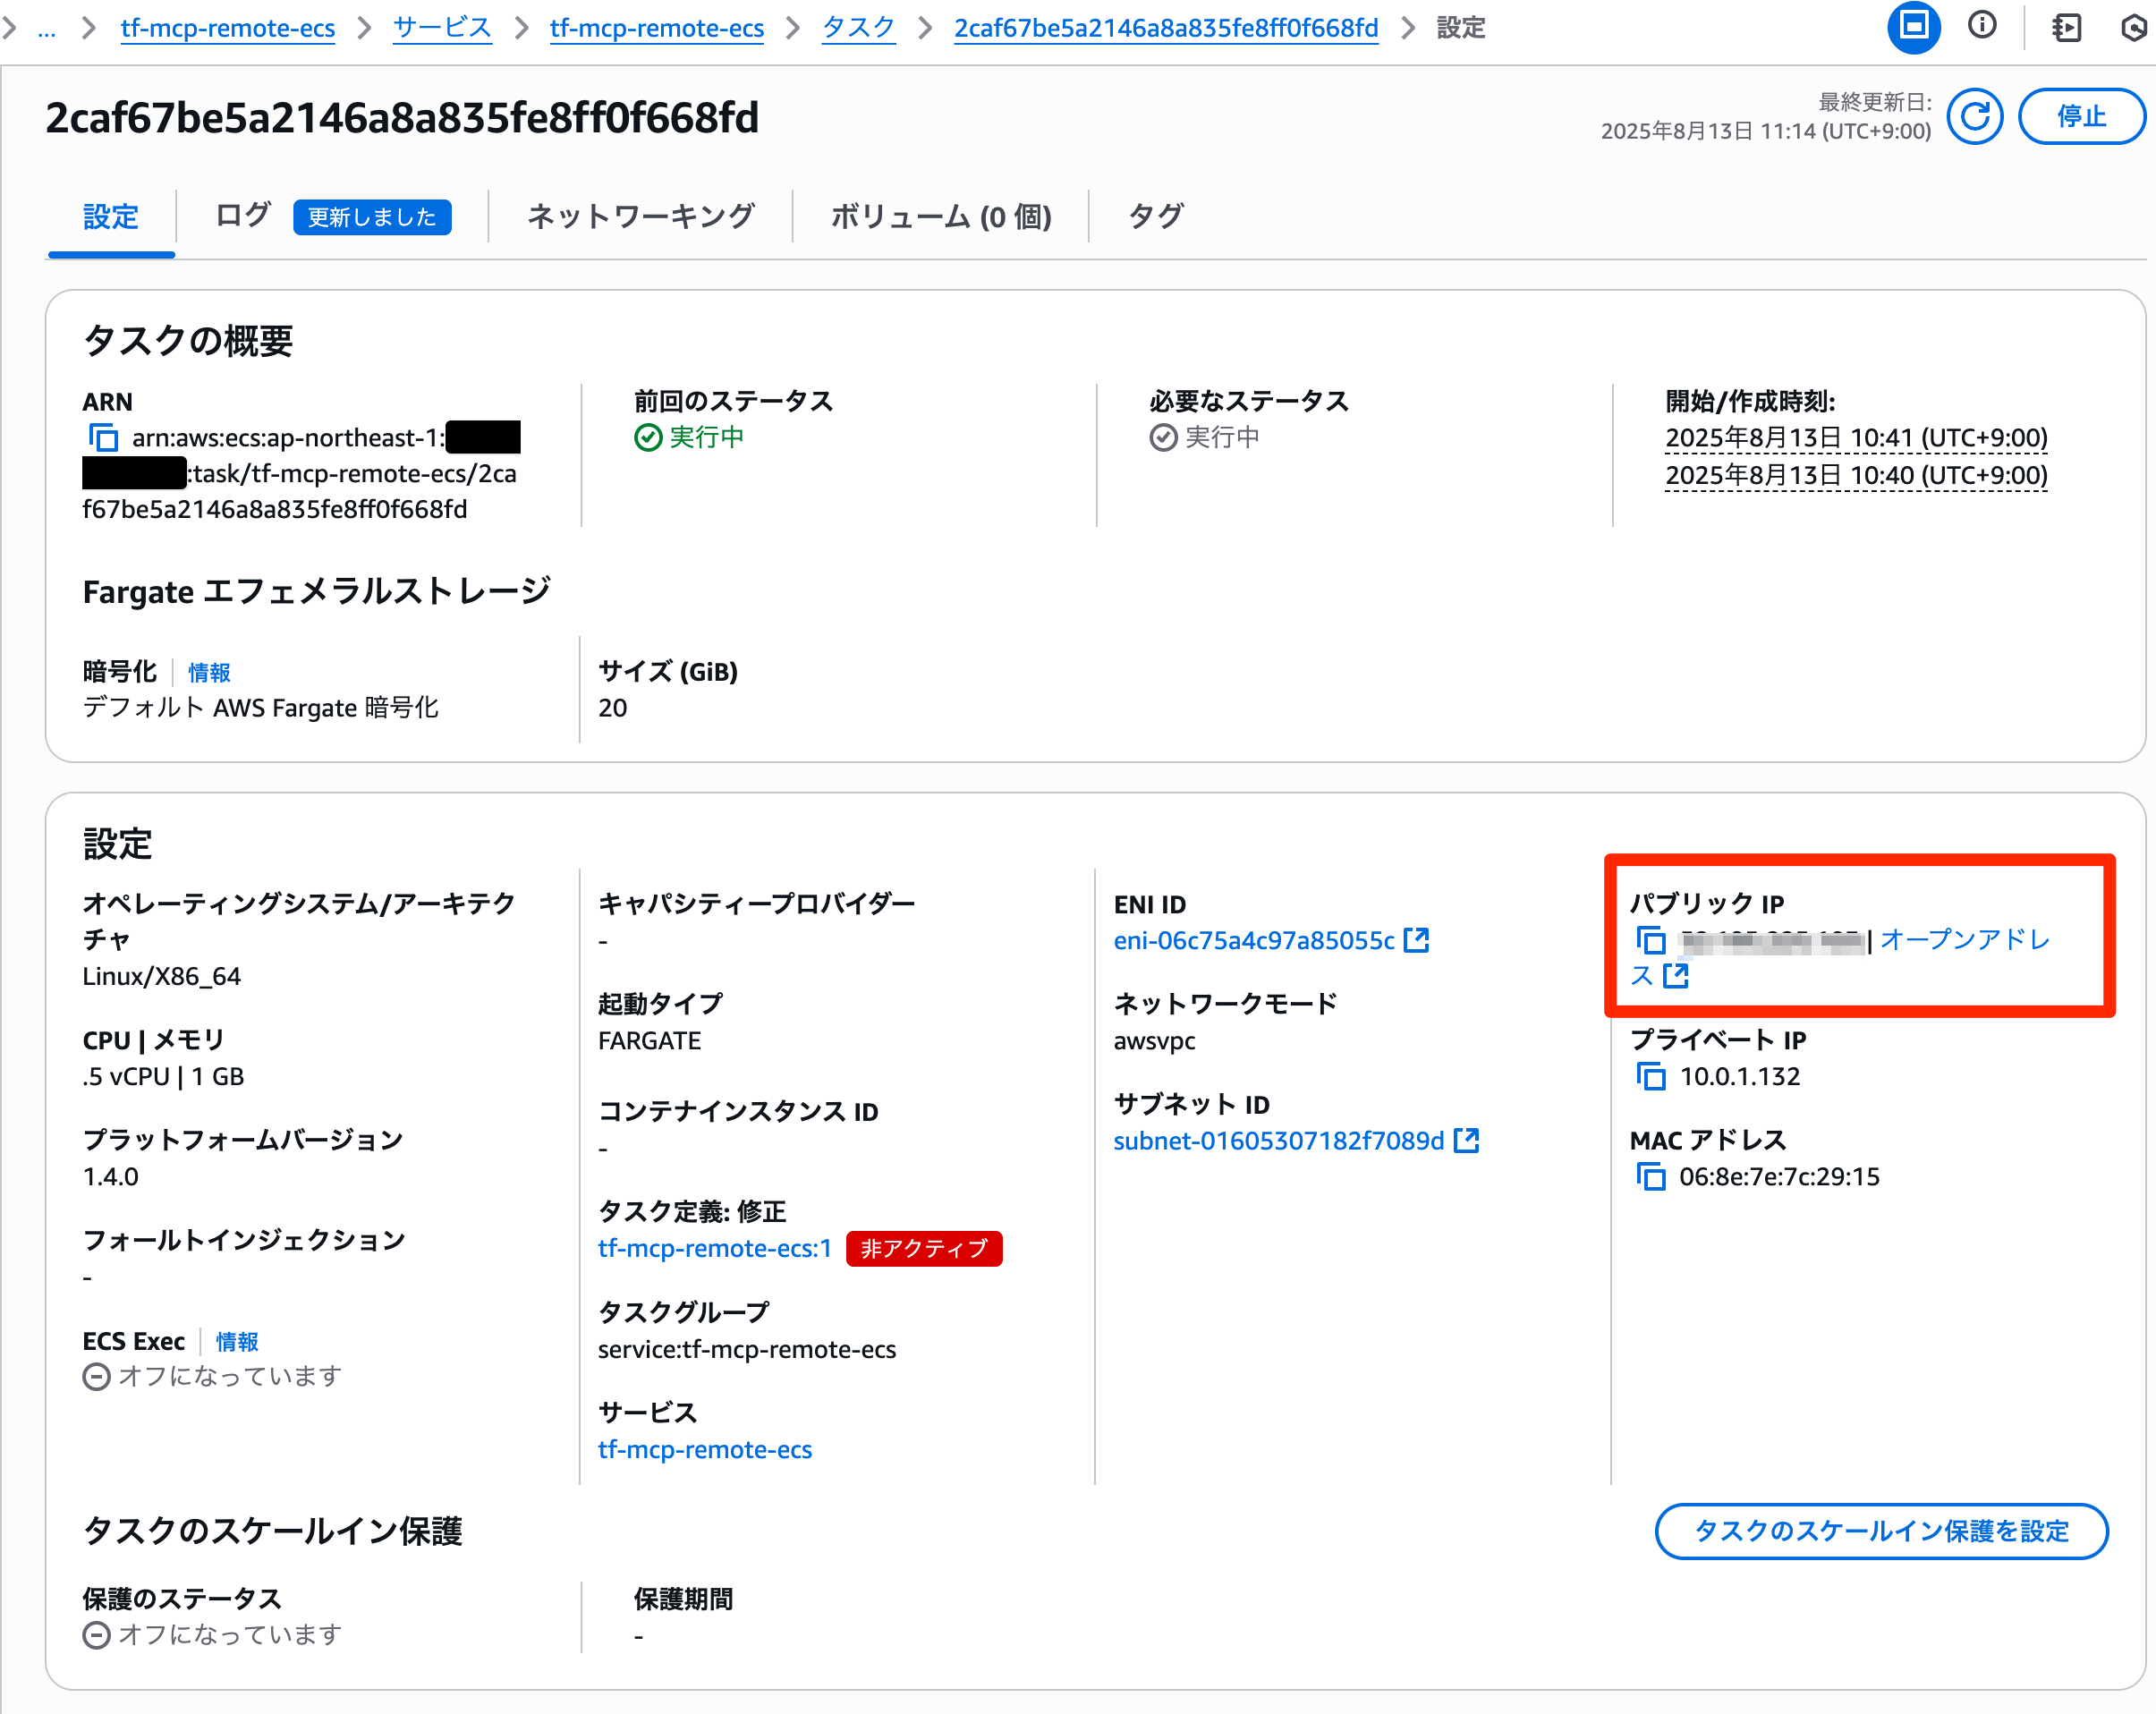Switch to the 設定 tab
The width and height of the screenshot is (2156, 1714).
[111, 216]
